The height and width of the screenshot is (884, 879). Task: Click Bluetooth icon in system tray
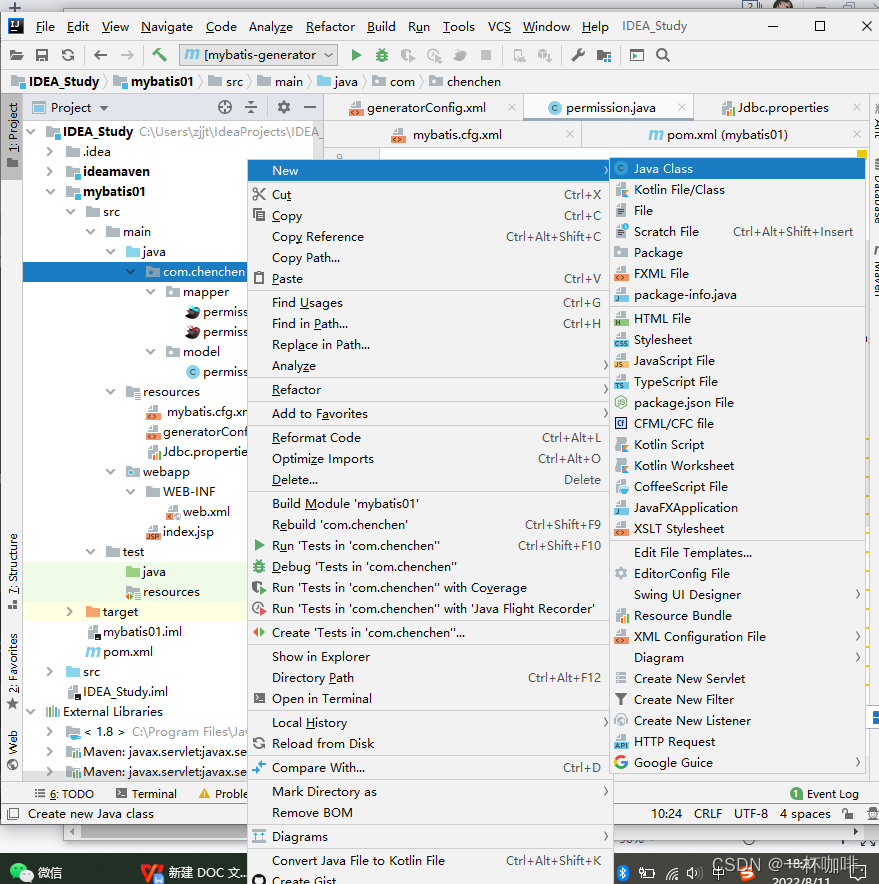click(x=622, y=873)
